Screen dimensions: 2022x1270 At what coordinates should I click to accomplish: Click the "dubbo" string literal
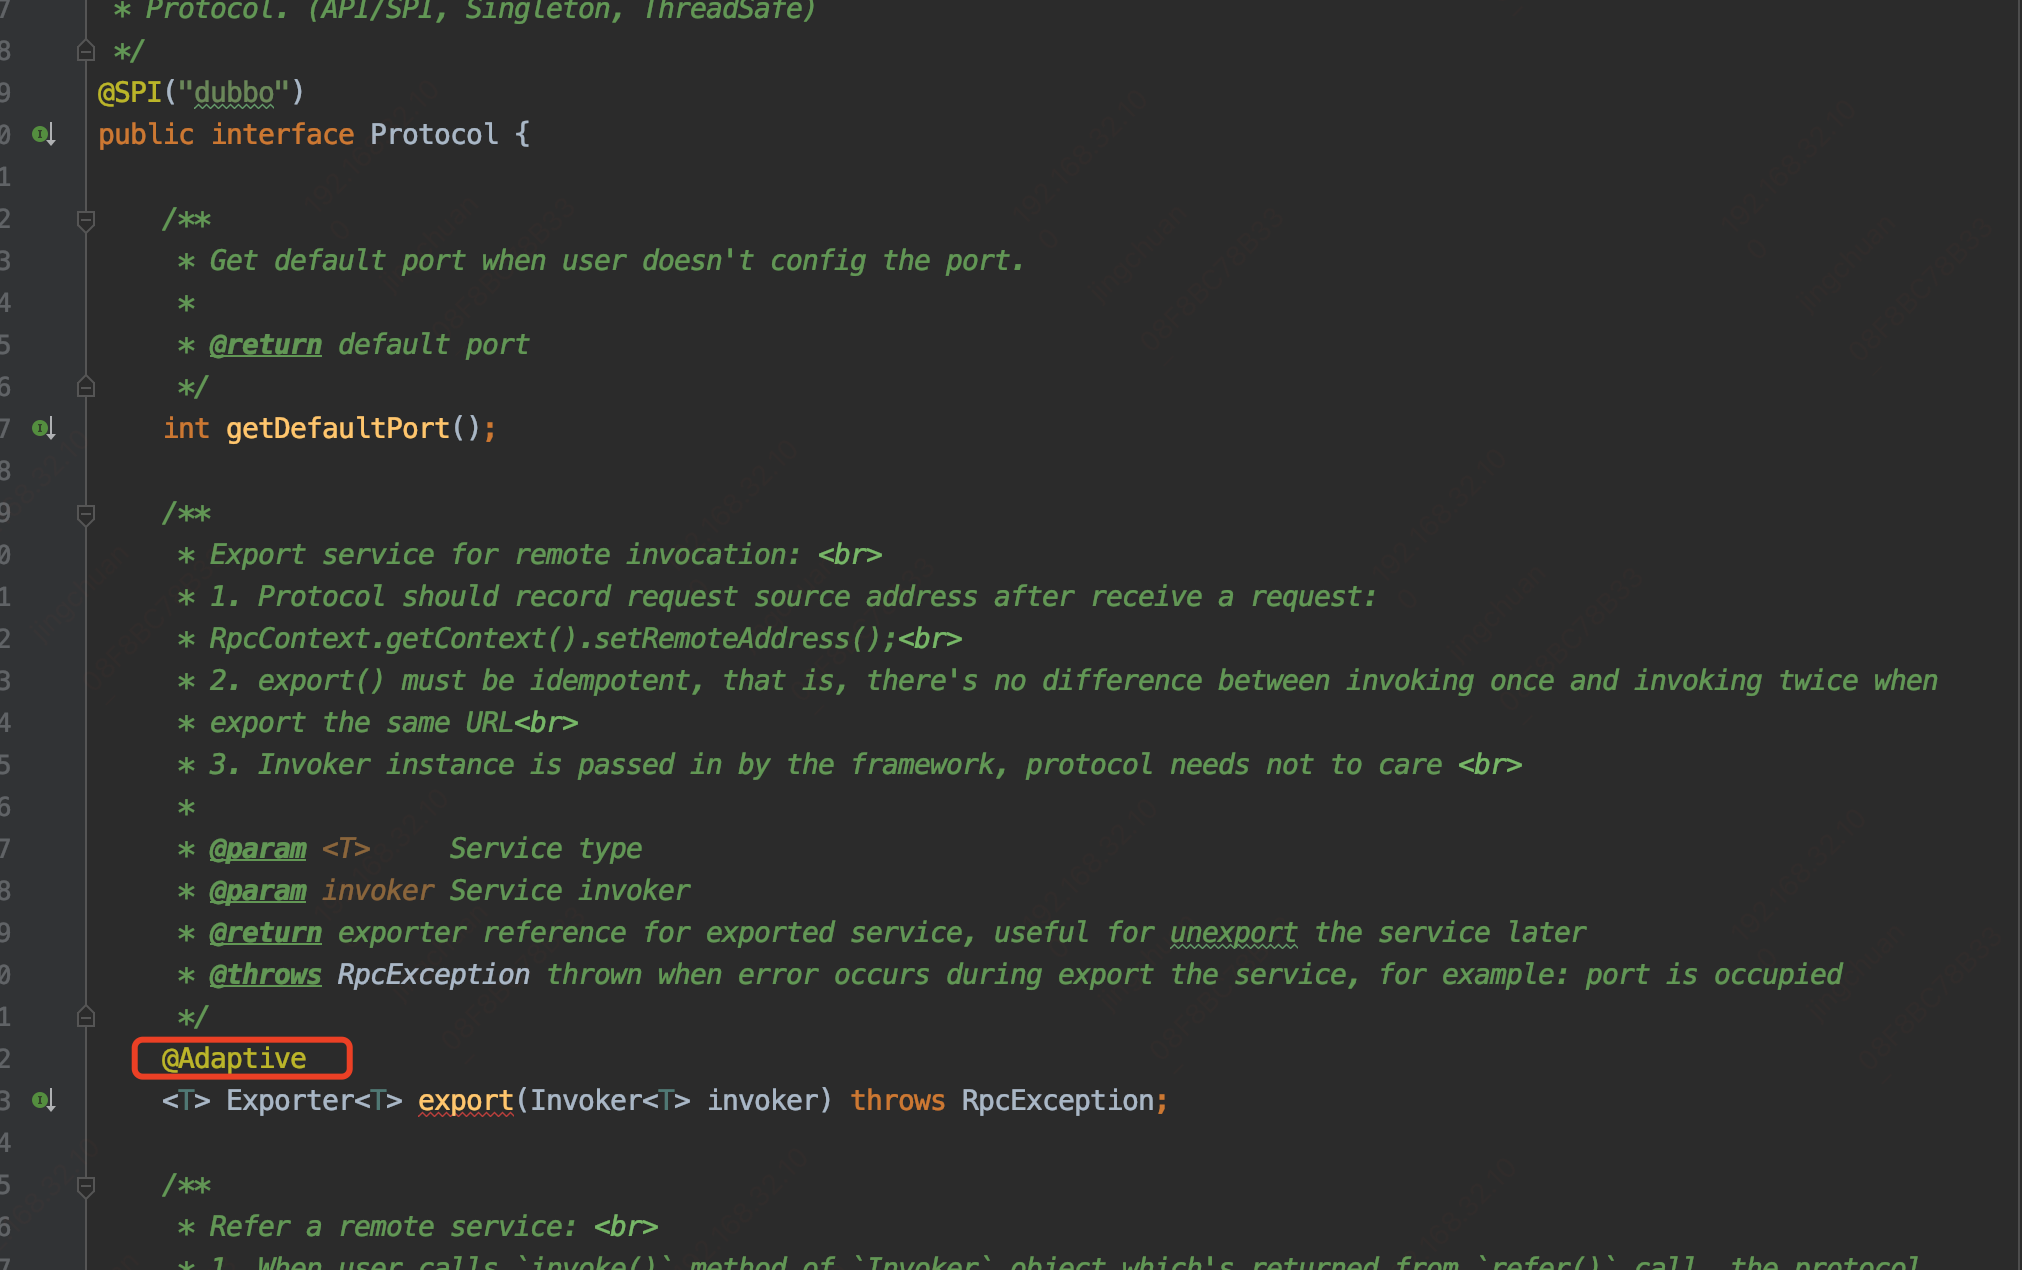click(234, 92)
